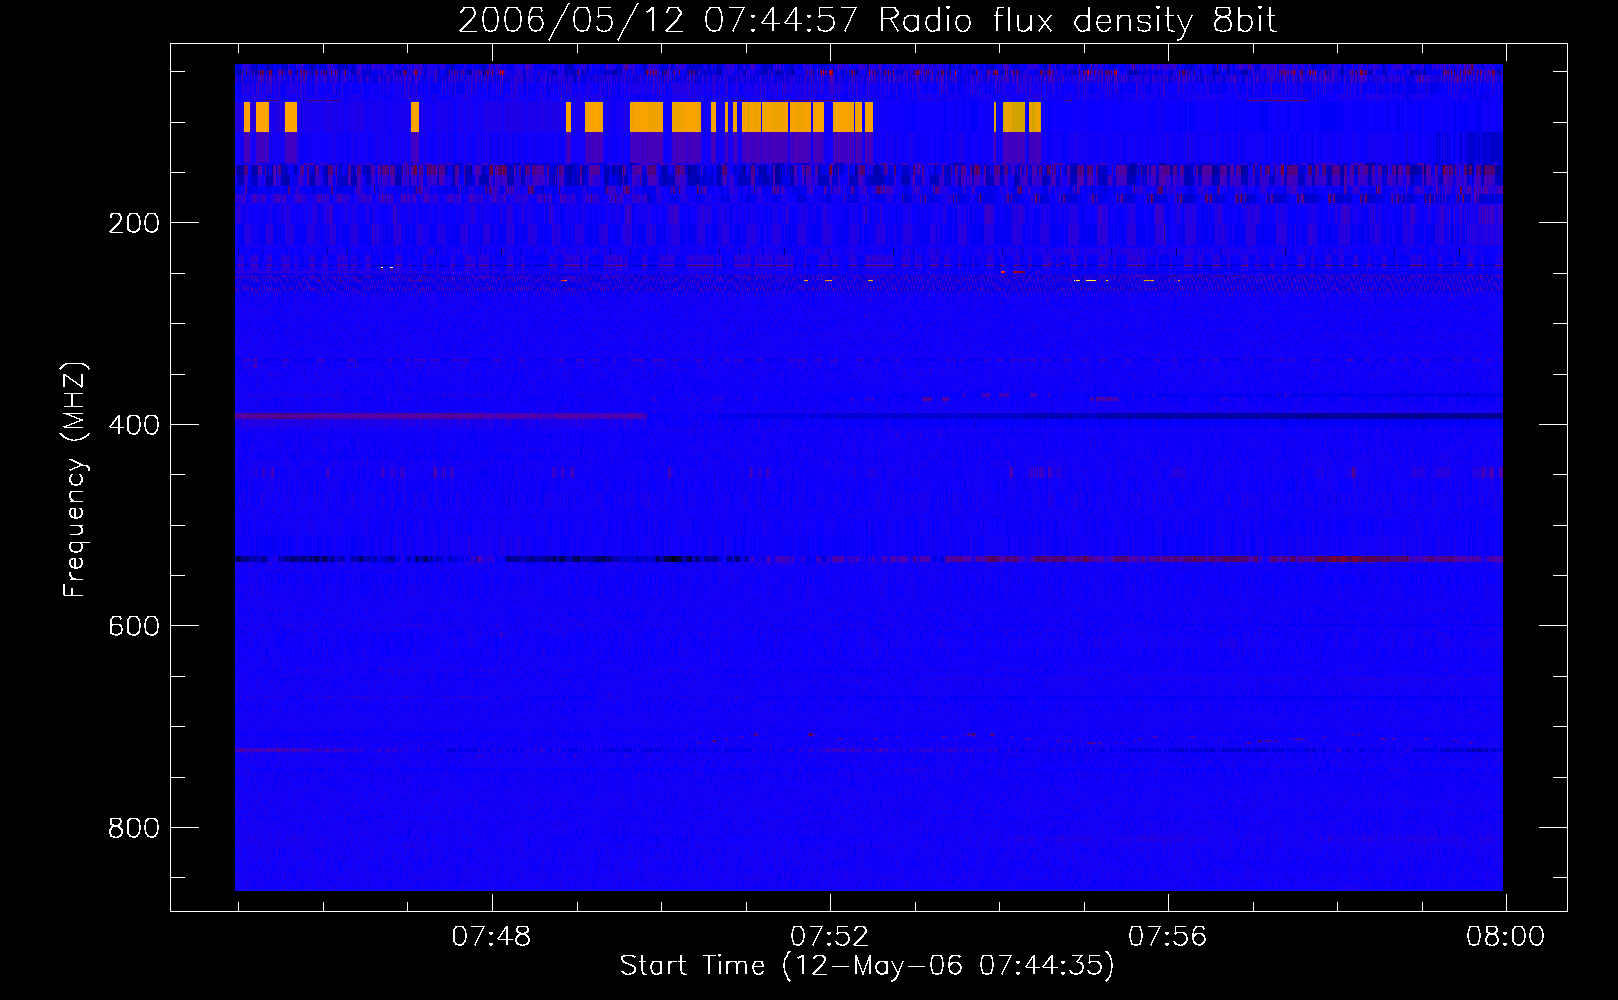
Task: Click the 07:52 time tick label
Action: coord(829,937)
